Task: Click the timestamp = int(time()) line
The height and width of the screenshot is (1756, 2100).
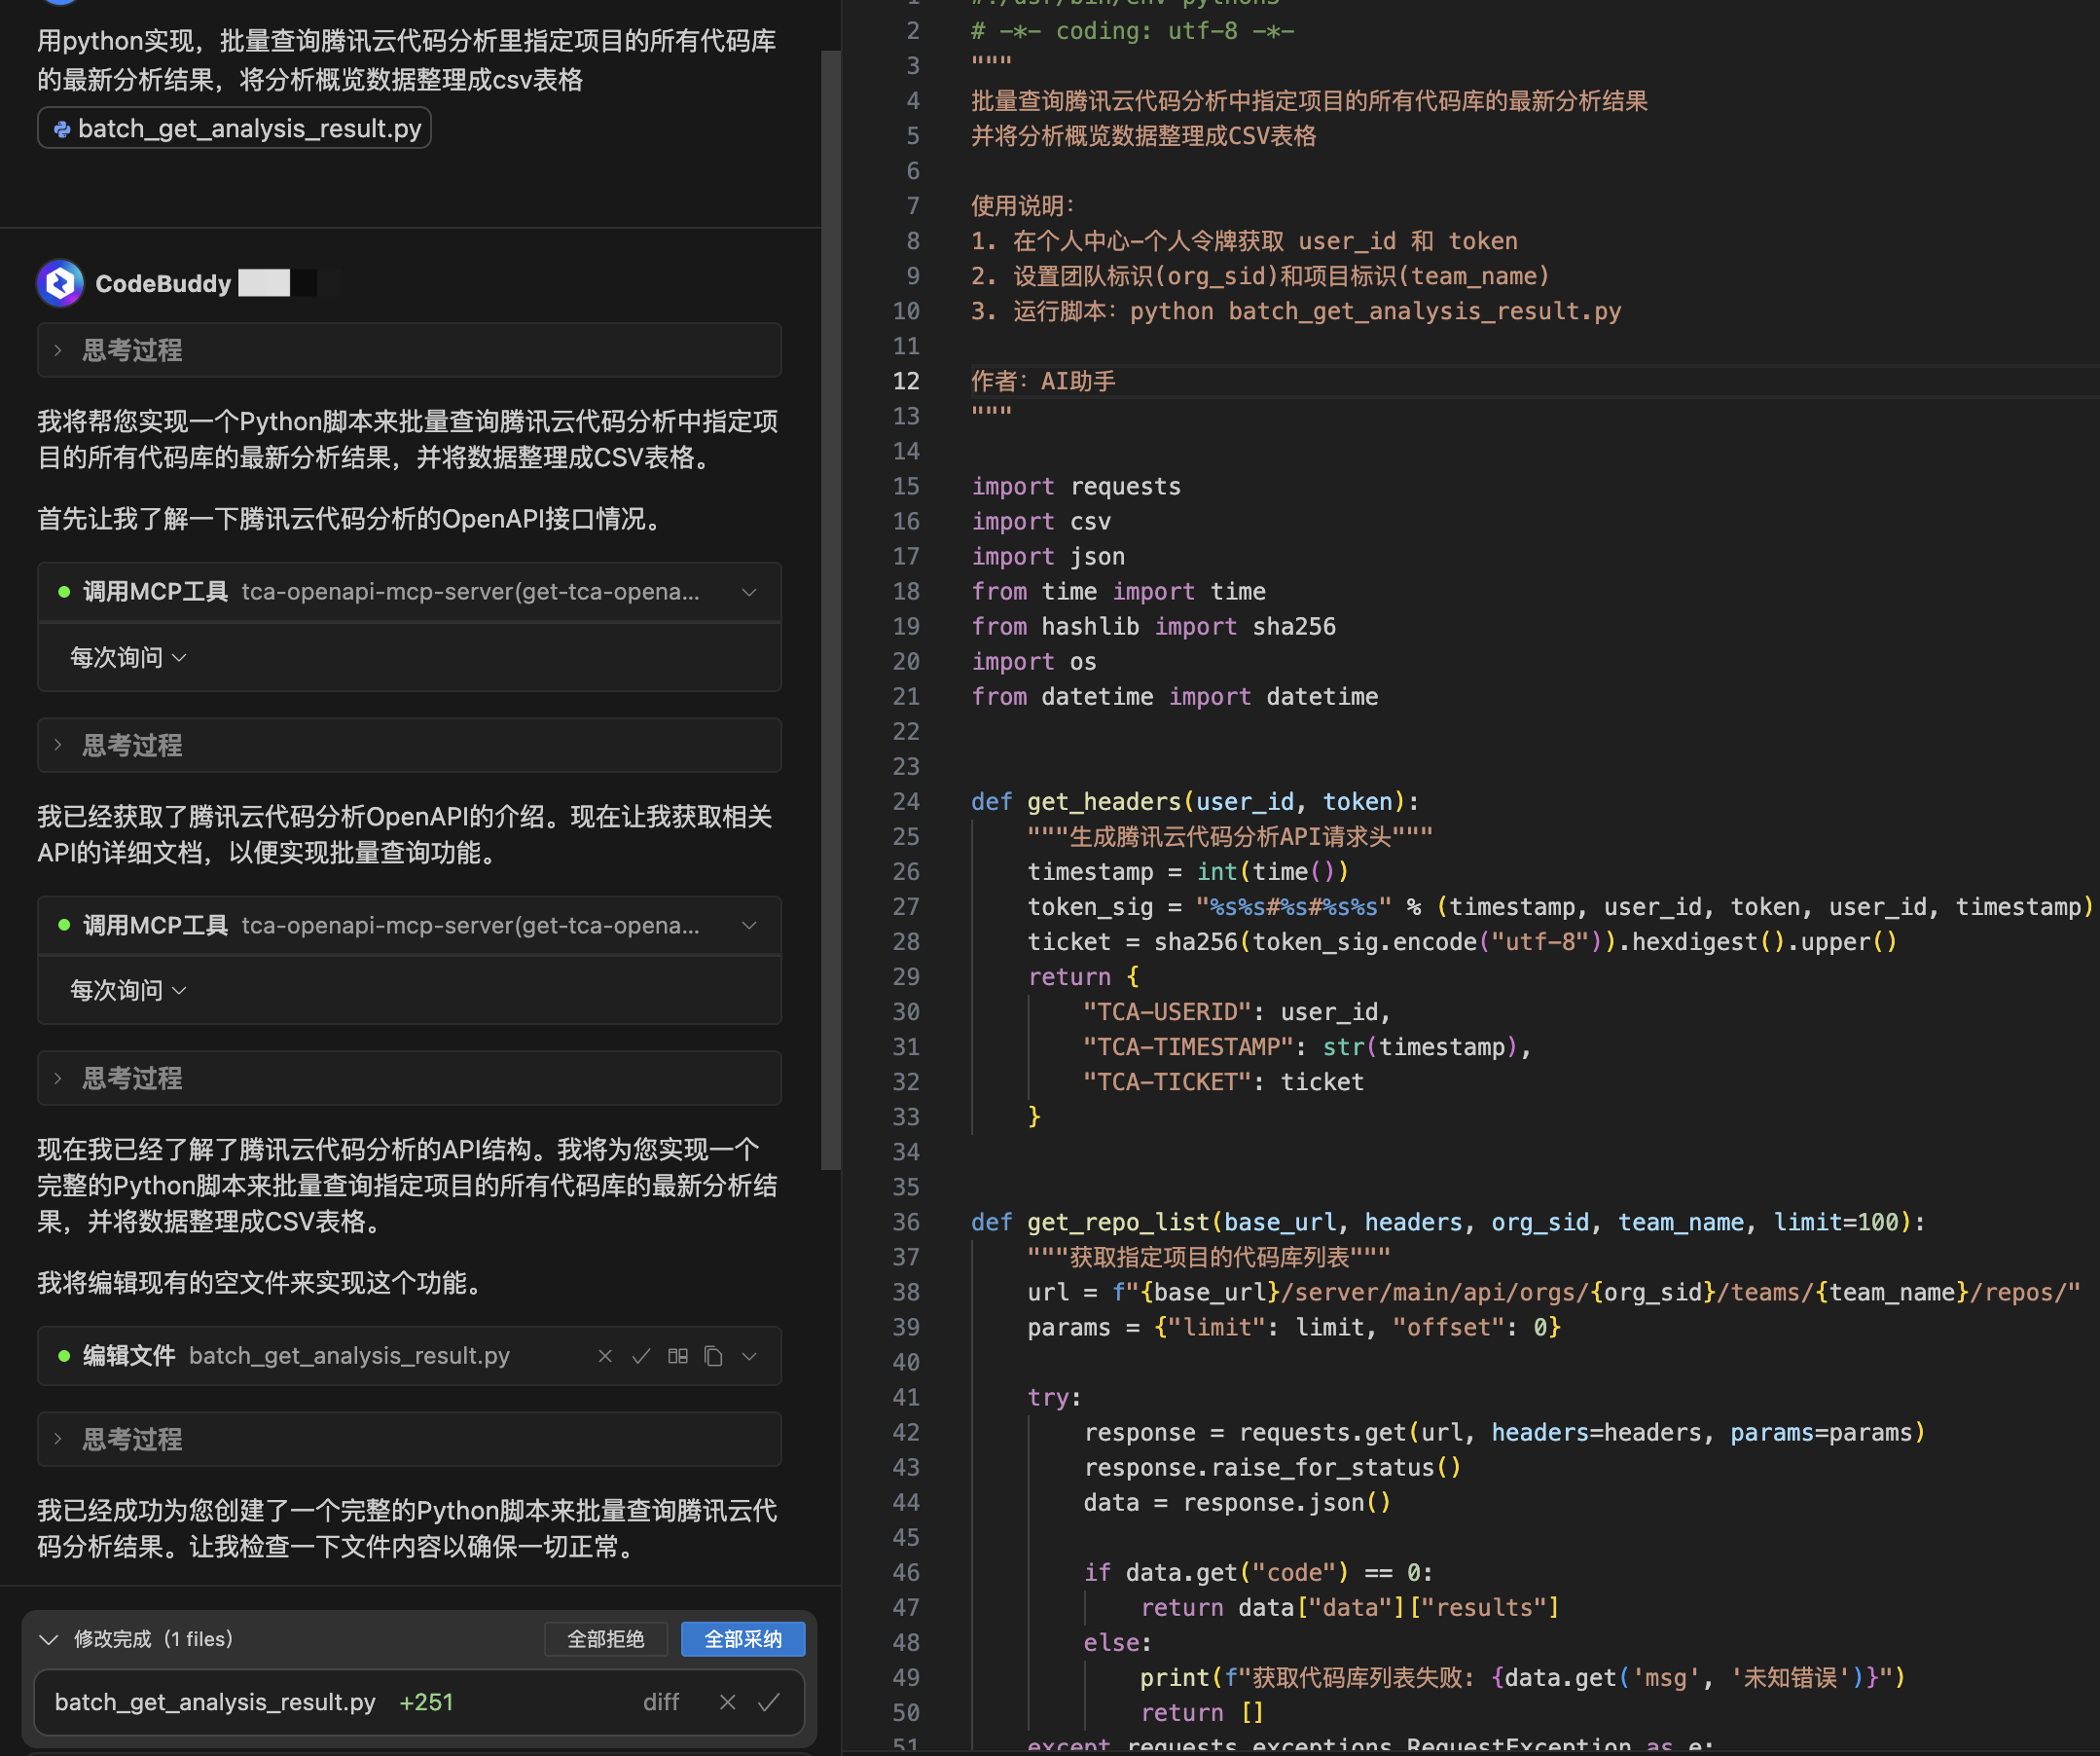Action: pyautogui.click(x=1188, y=871)
